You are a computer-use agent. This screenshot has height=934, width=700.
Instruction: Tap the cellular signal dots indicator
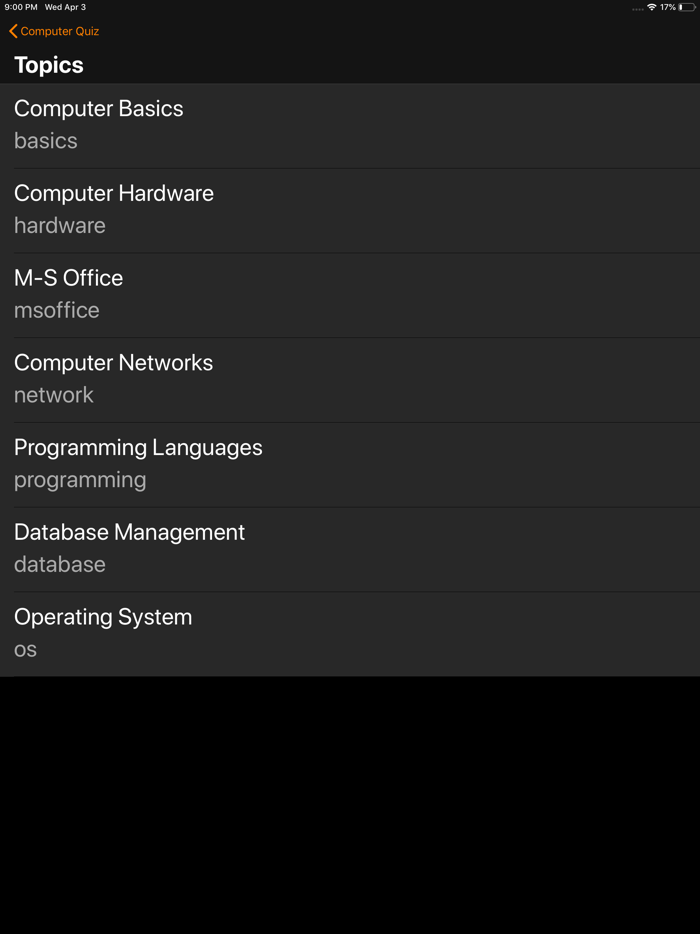(x=638, y=9)
